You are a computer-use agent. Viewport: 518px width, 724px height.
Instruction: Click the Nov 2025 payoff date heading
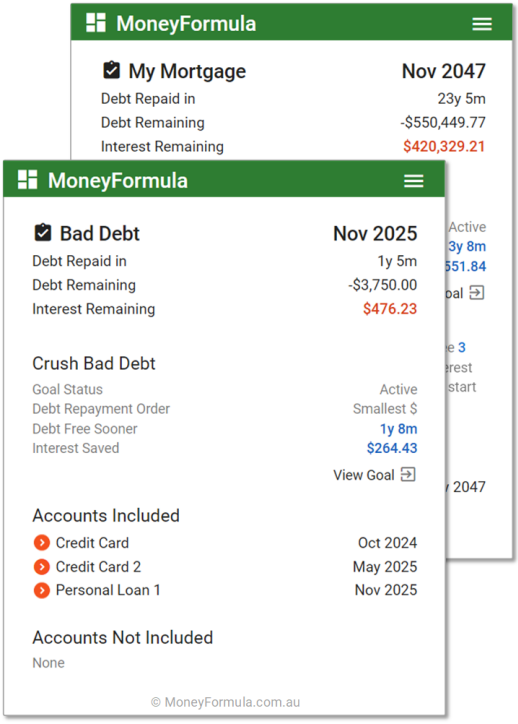coord(375,233)
